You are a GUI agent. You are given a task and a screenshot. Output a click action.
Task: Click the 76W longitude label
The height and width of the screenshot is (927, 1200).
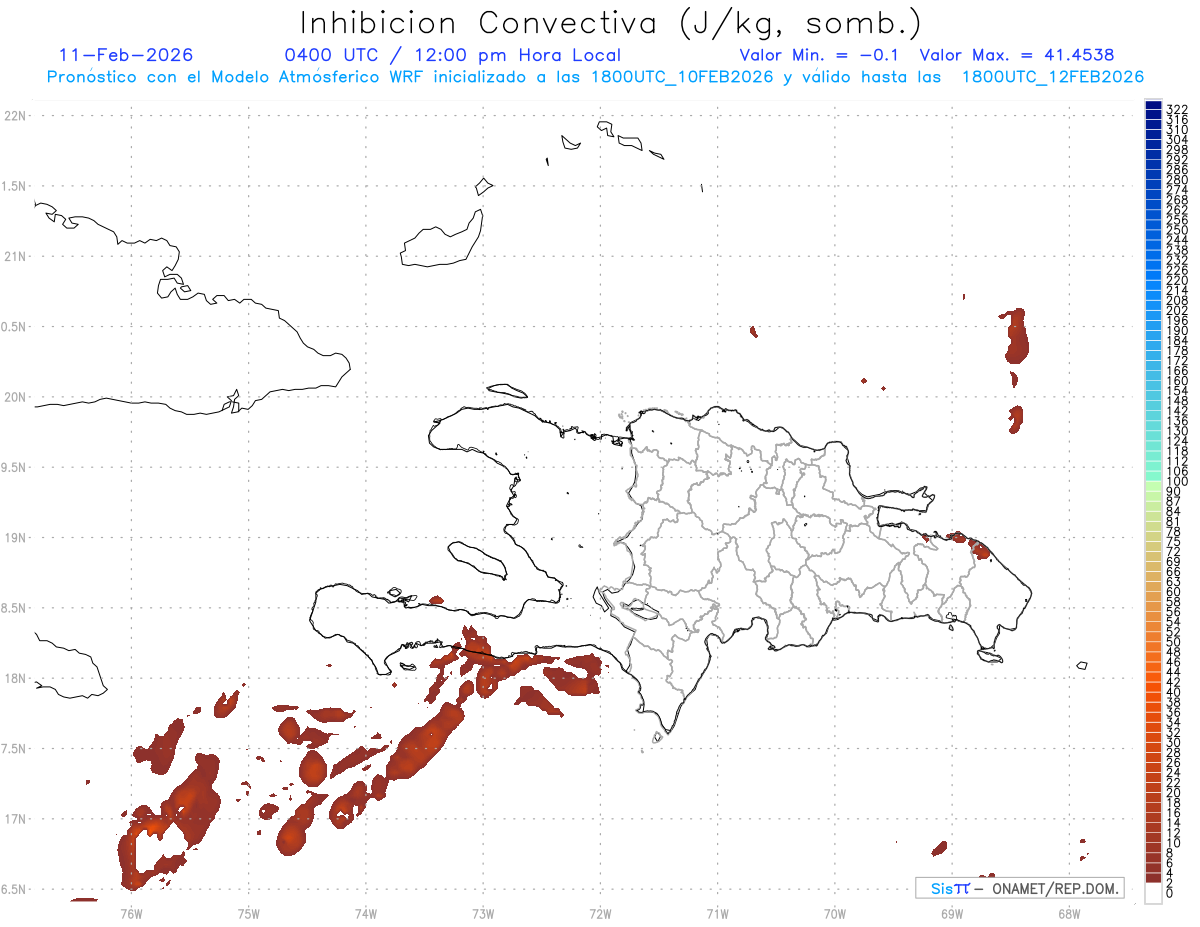coord(131,913)
